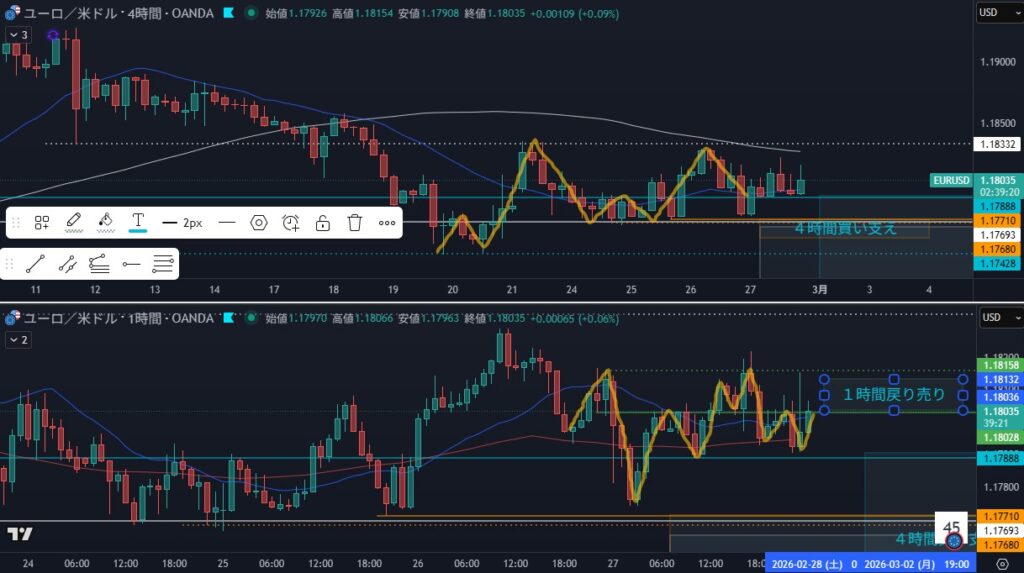Toggle the lock on the selected drawing
The width and height of the screenshot is (1024, 573).
[x=322, y=222]
